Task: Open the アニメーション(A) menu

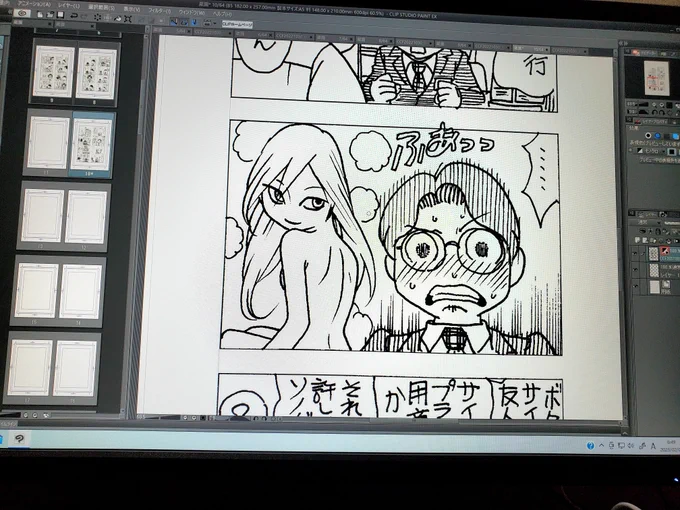Action: tap(34, 4)
